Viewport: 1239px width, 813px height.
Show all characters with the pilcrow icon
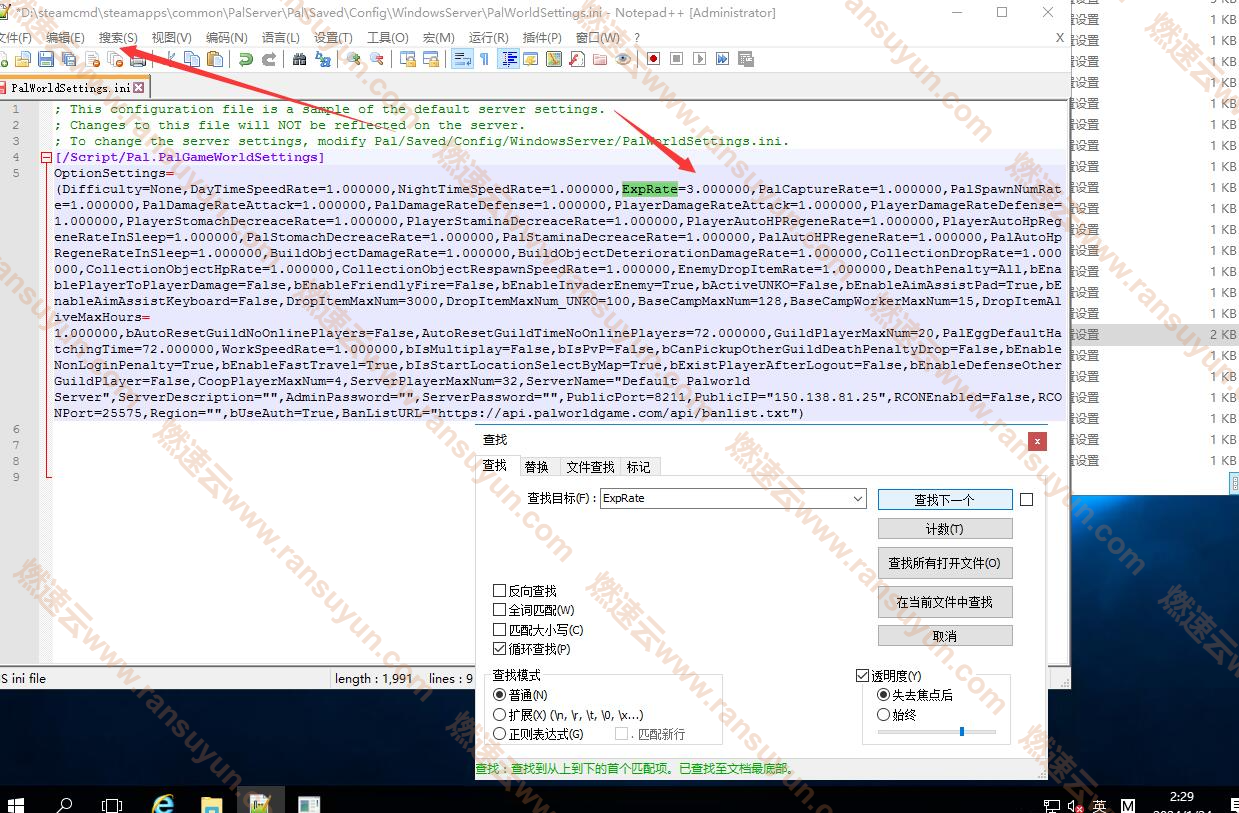click(484, 59)
